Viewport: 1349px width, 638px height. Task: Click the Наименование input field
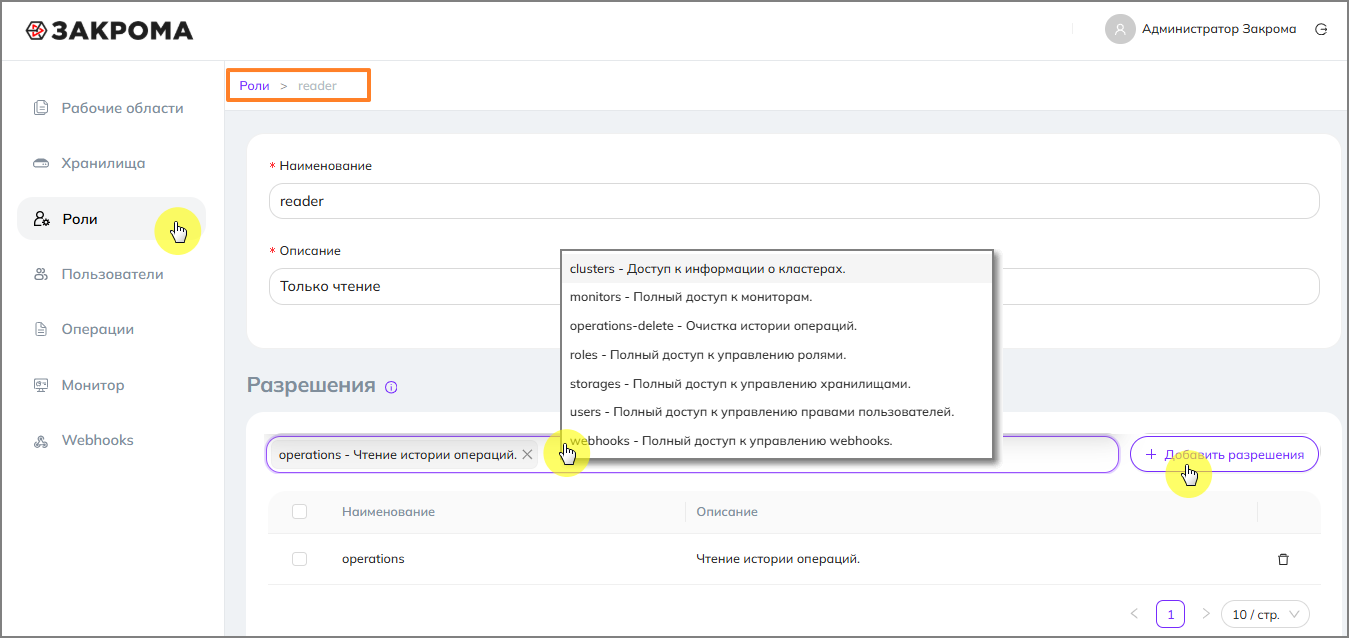[794, 201]
